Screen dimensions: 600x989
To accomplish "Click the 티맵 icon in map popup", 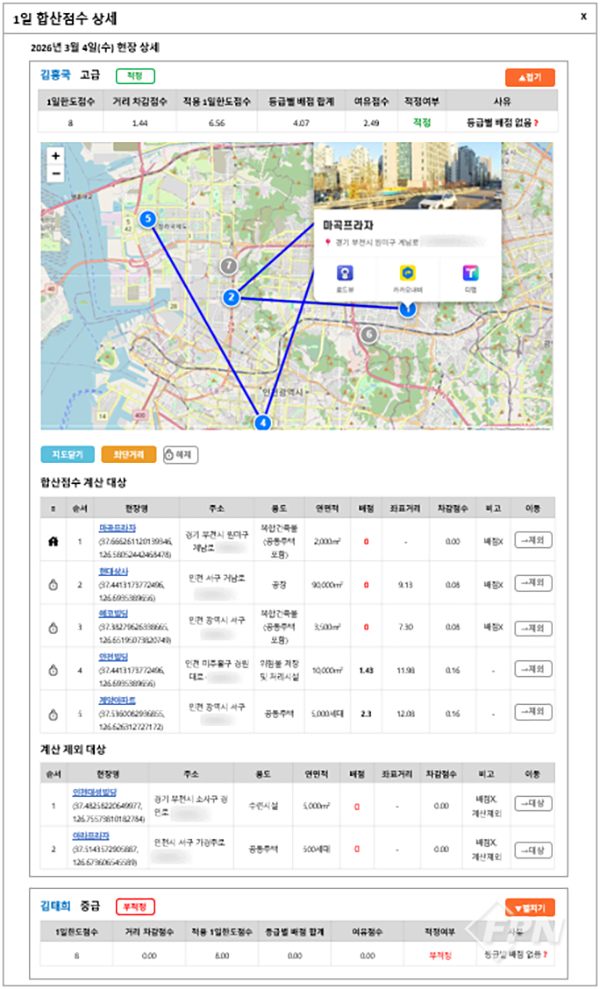I will point(469,273).
